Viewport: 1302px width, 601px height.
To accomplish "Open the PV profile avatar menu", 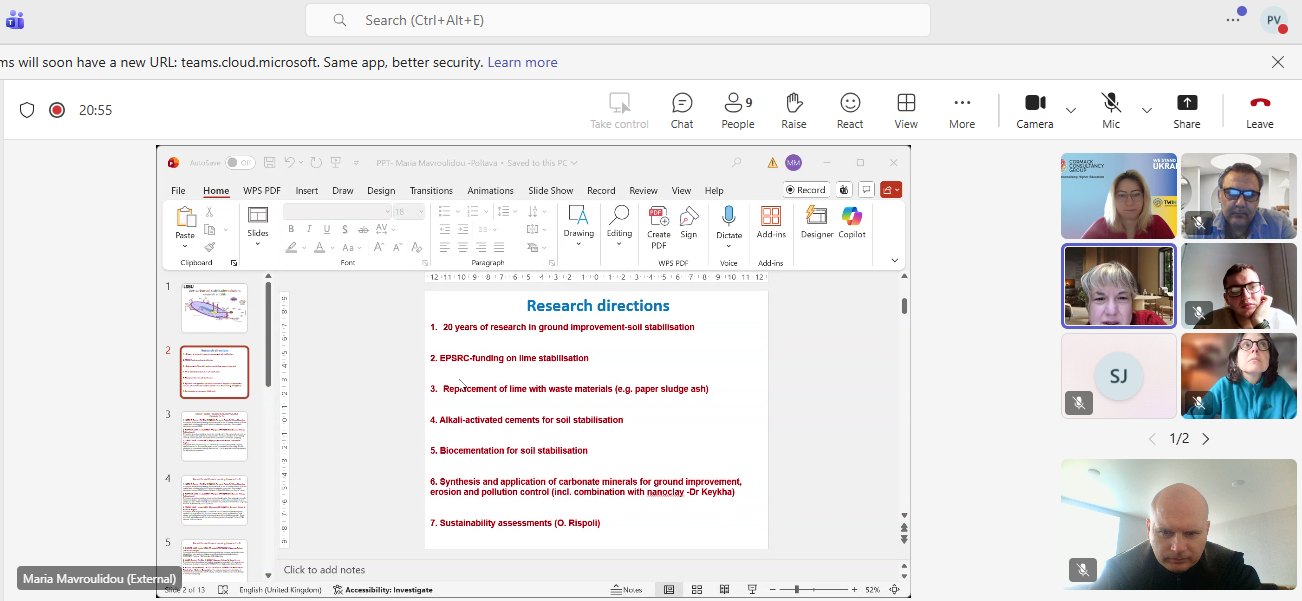I will (1273, 20).
